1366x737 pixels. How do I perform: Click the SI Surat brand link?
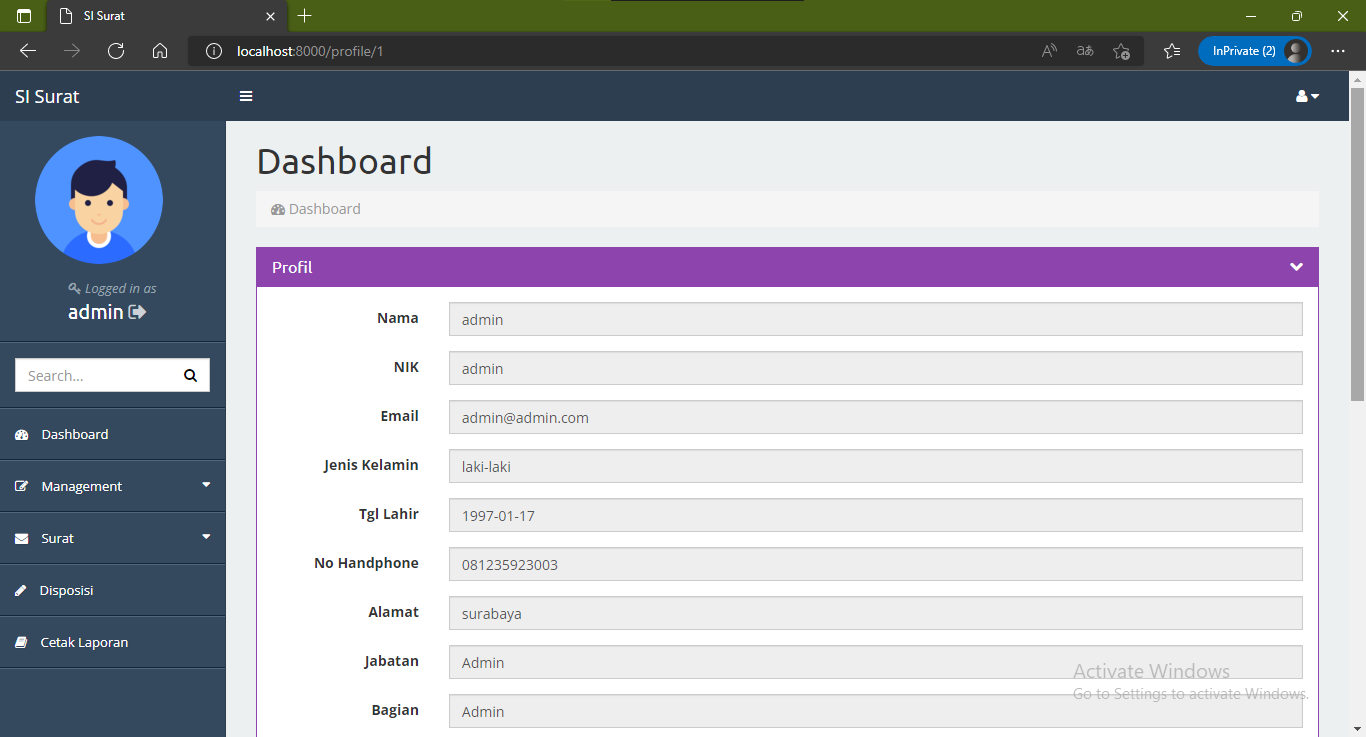46,96
